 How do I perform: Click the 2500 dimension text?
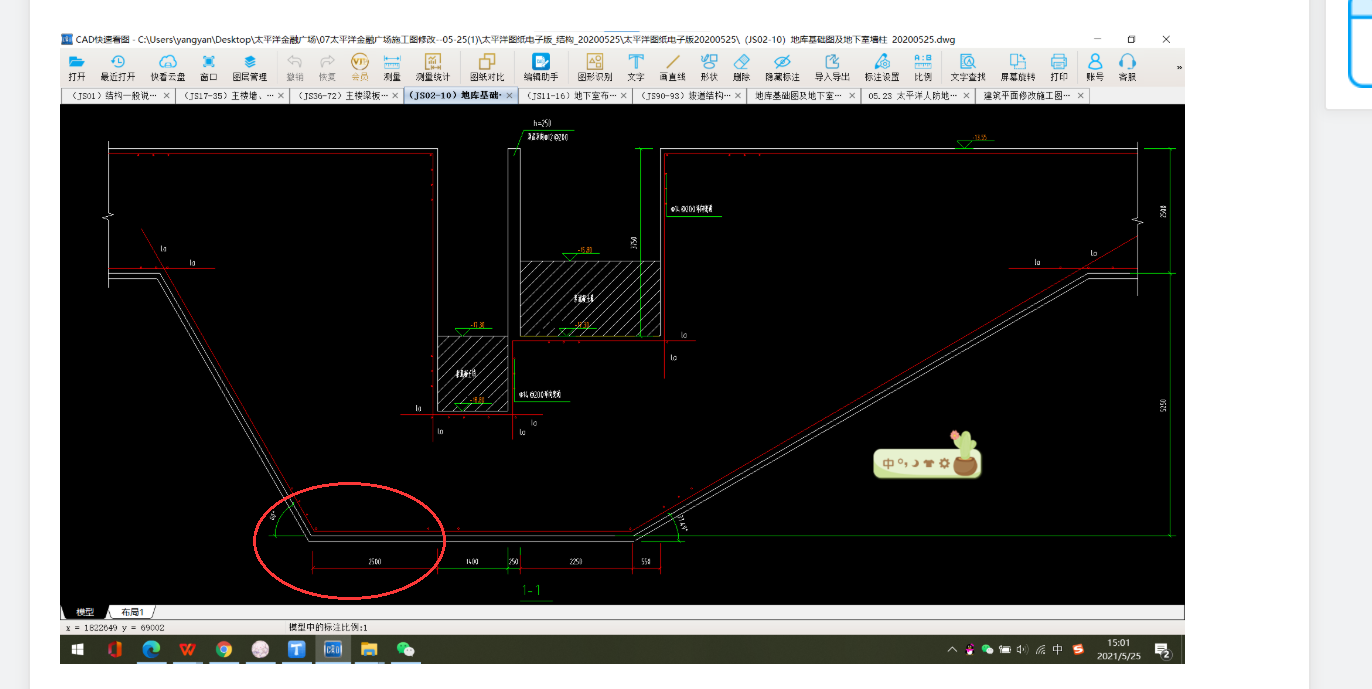[375, 562]
